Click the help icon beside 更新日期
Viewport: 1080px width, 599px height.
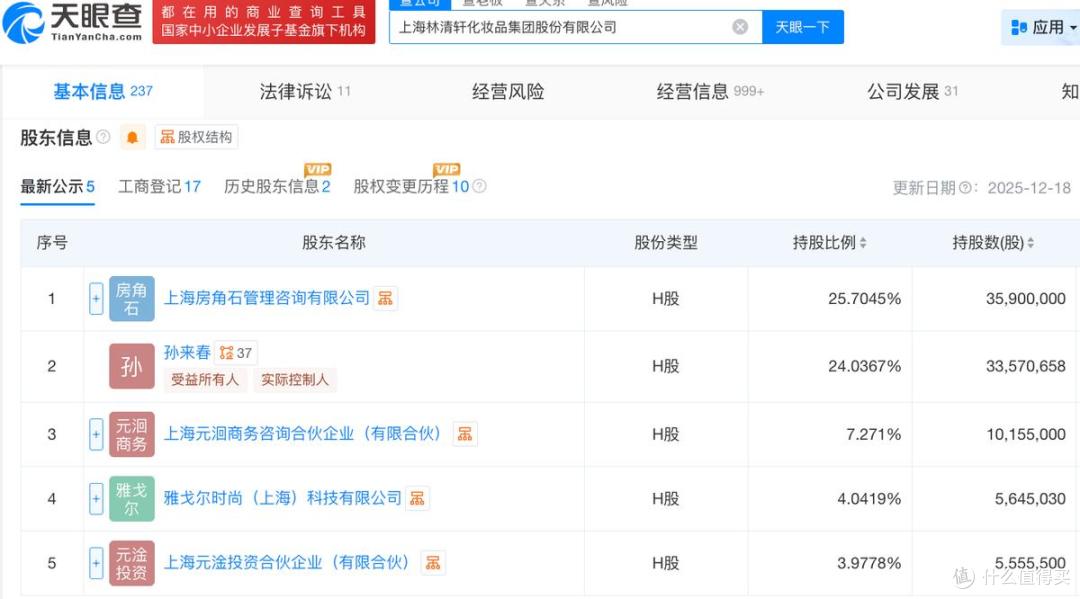(965, 187)
